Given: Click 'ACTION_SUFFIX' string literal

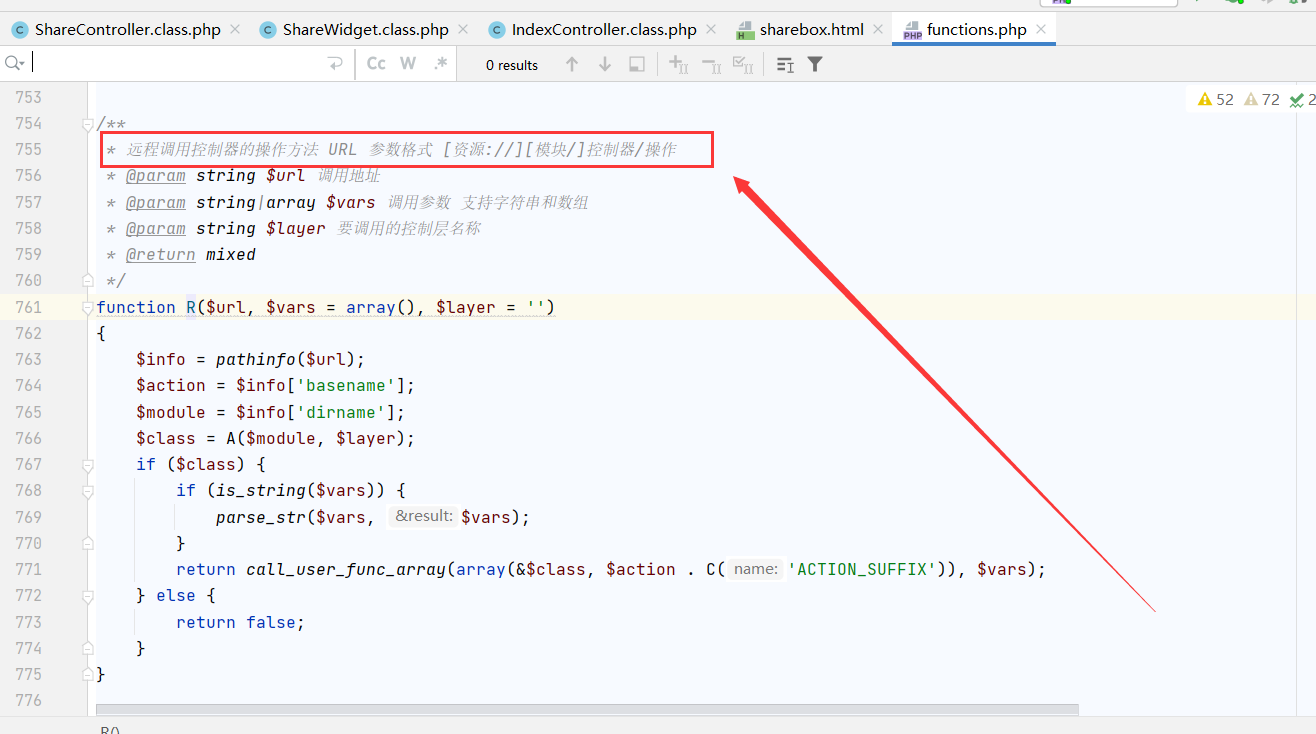Looking at the screenshot, I should [861, 569].
